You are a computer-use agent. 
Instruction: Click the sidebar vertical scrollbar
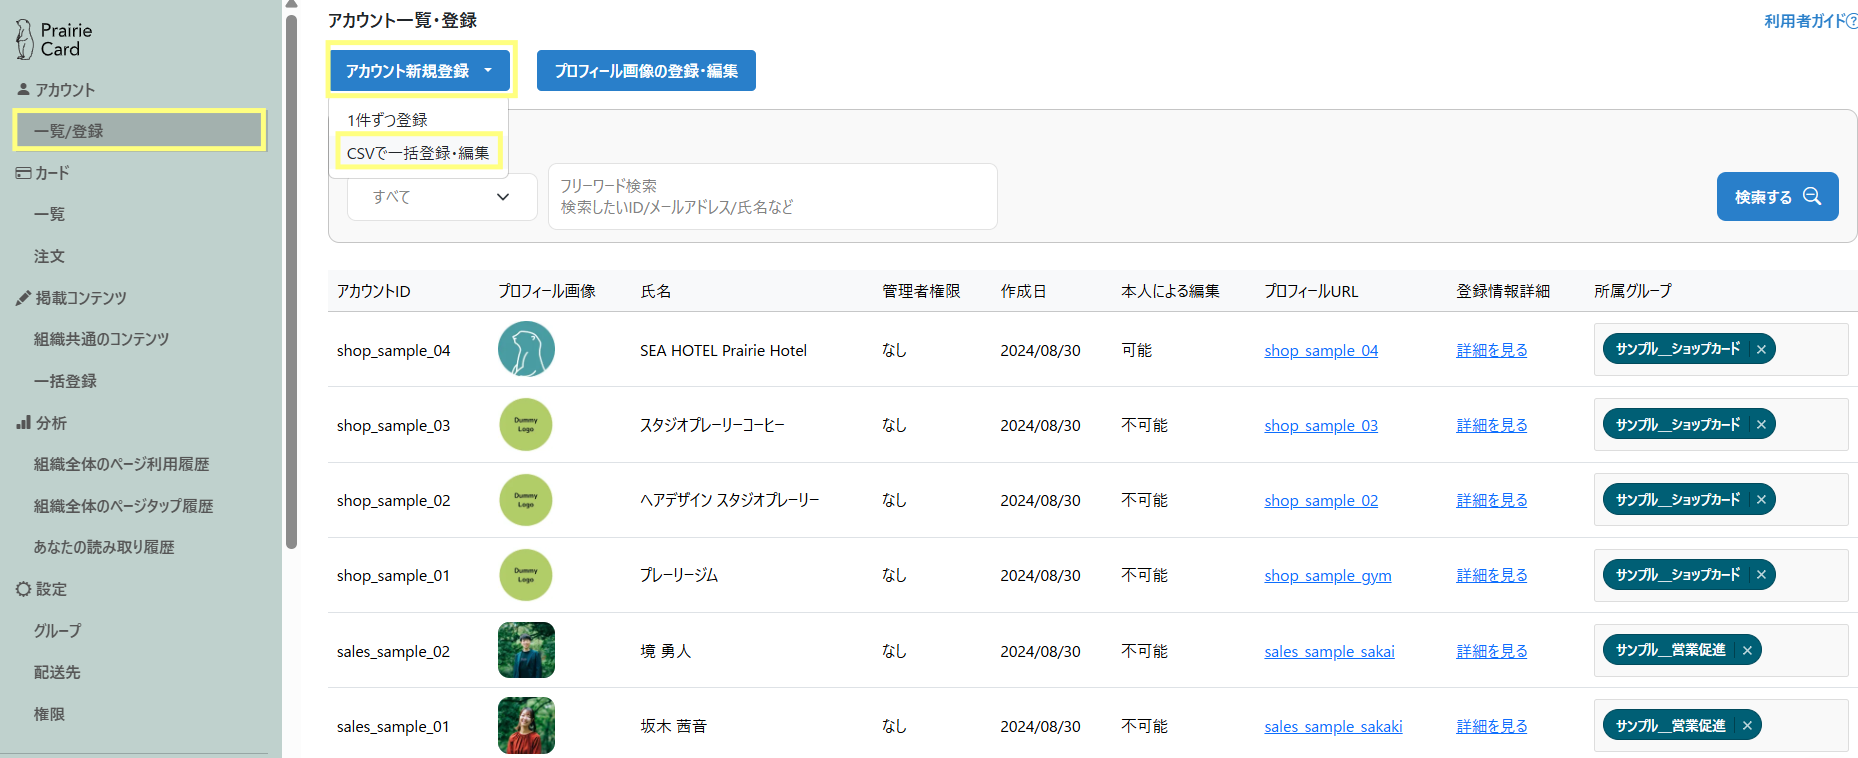(x=291, y=280)
